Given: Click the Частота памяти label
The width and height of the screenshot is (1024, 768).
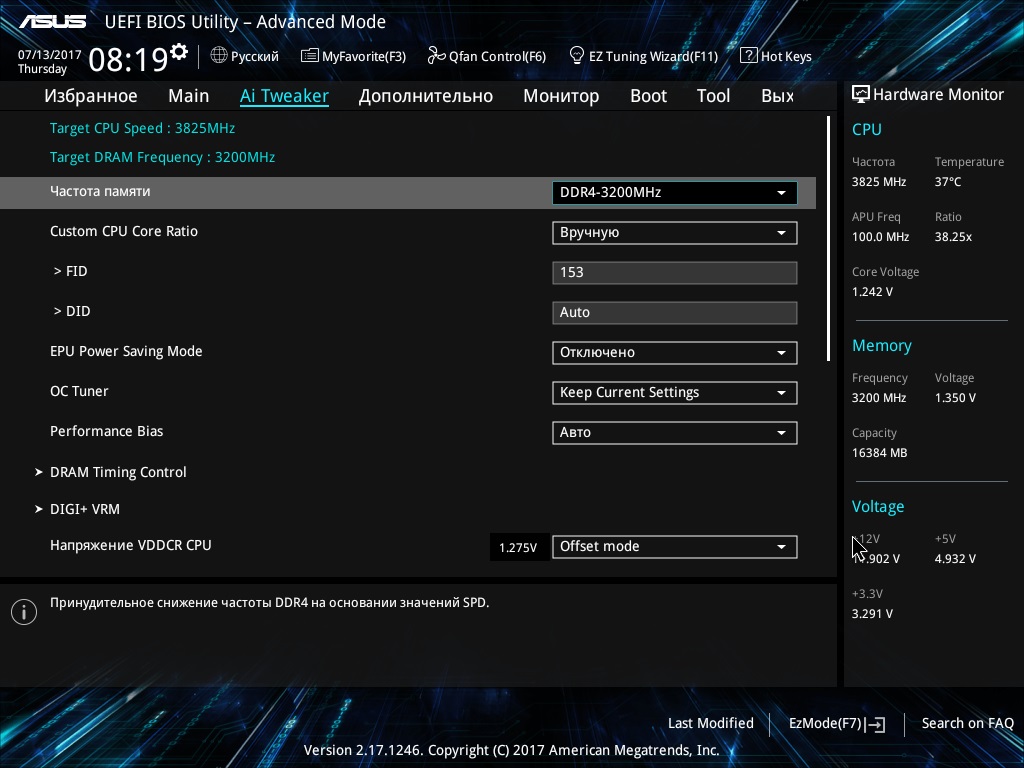Looking at the screenshot, I should tap(100, 191).
